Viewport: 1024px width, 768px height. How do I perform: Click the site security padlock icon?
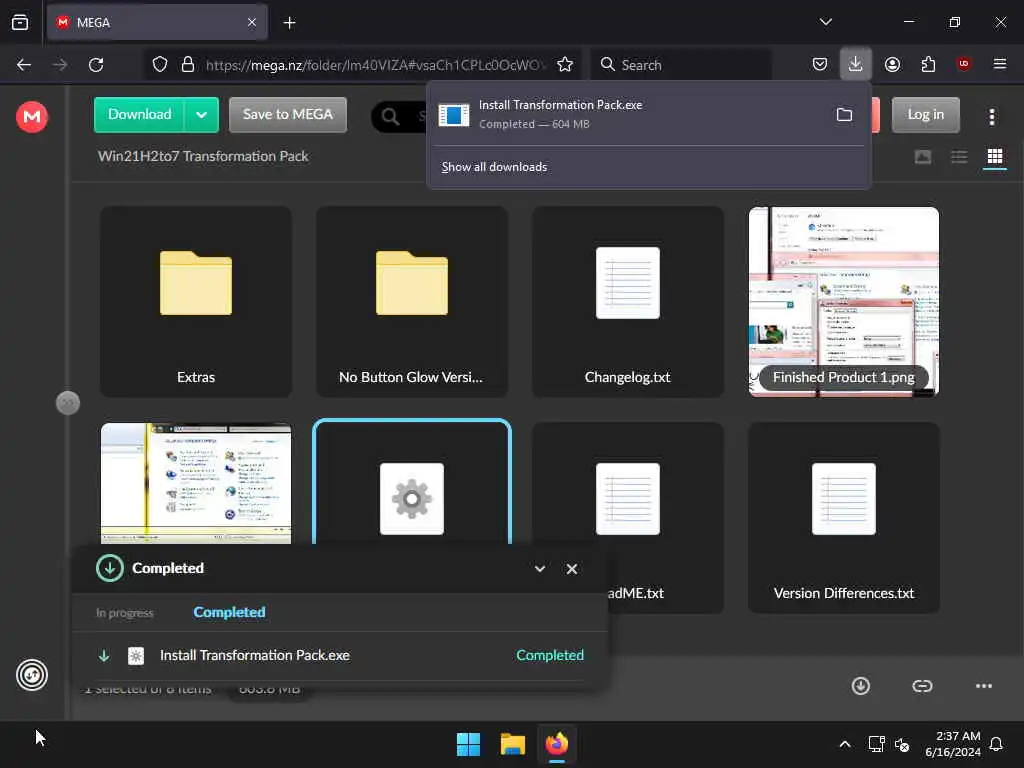[188, 64]
